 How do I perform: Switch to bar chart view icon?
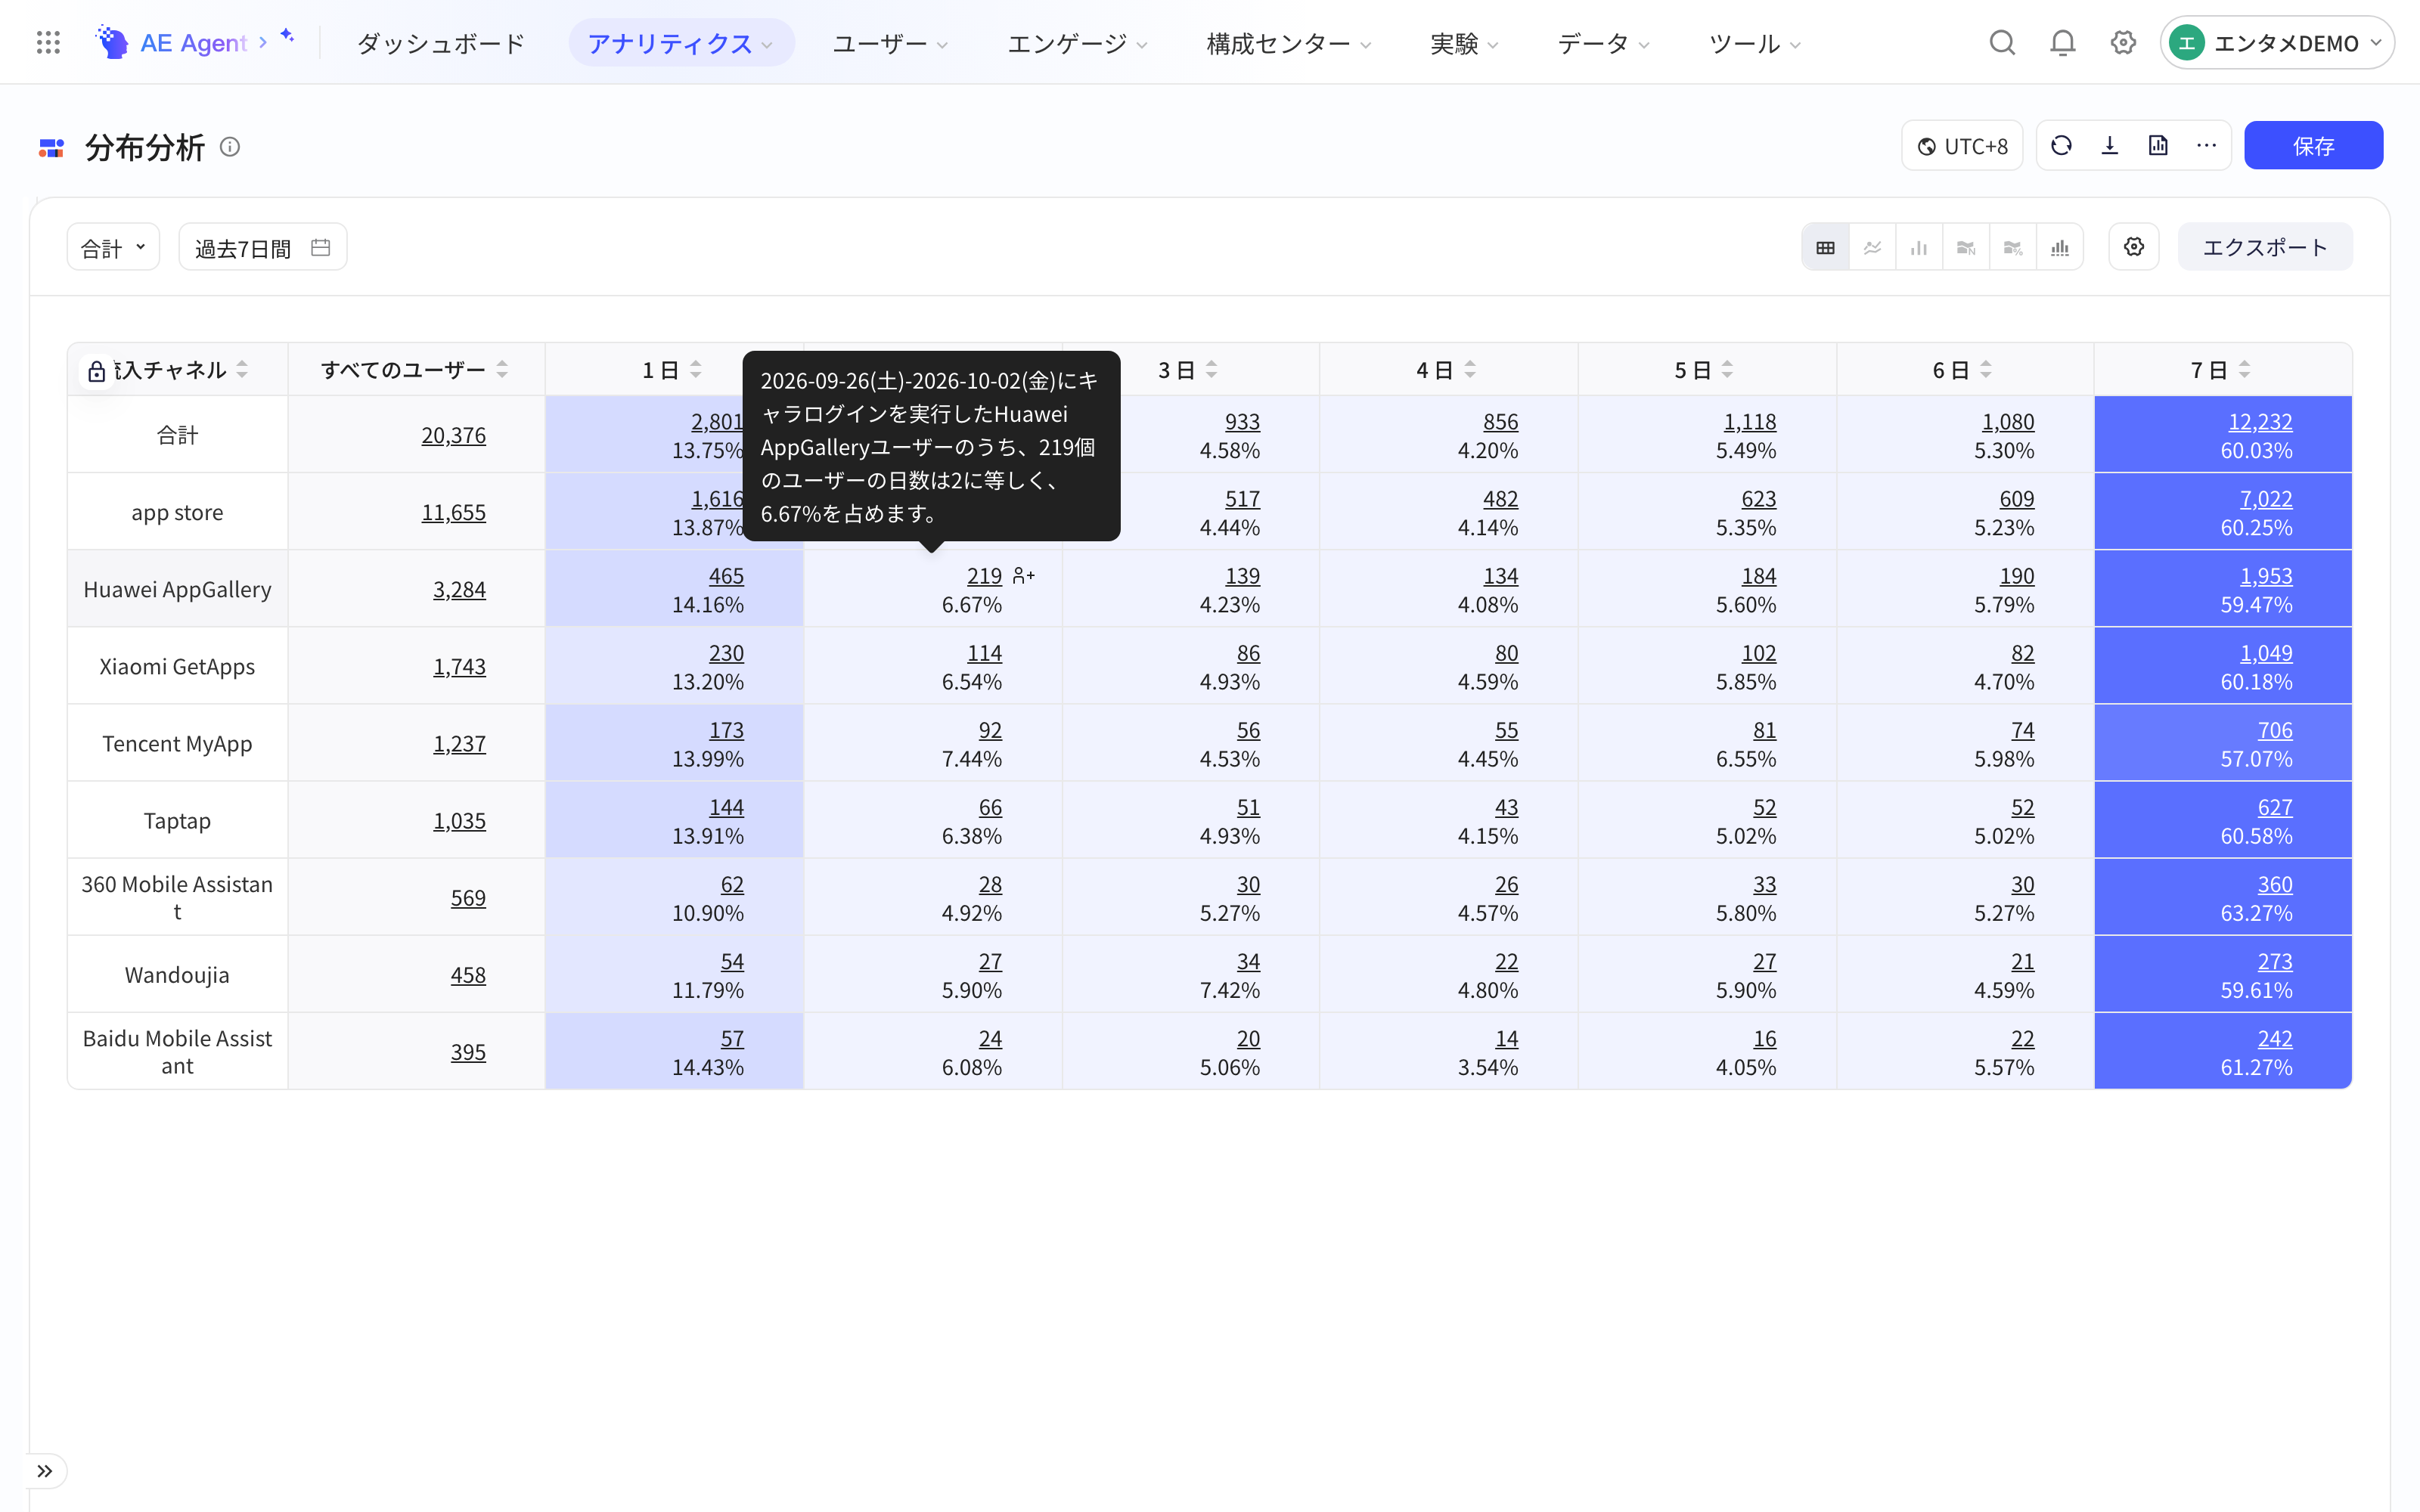[1919, 247]
